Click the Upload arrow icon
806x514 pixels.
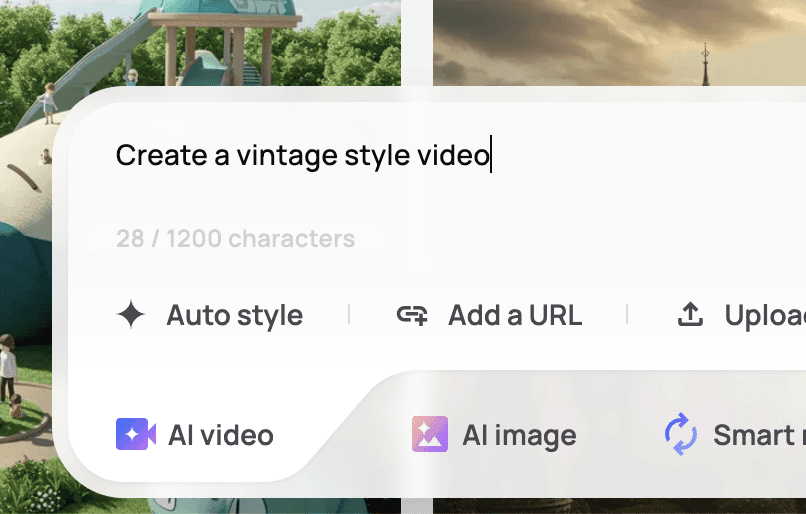pyautogui.click(x=690, y=314)
